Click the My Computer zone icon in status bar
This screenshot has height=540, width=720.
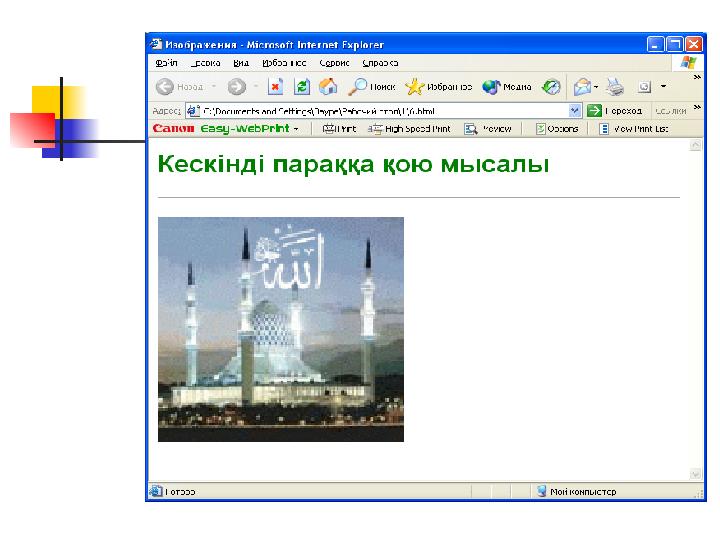542,491
